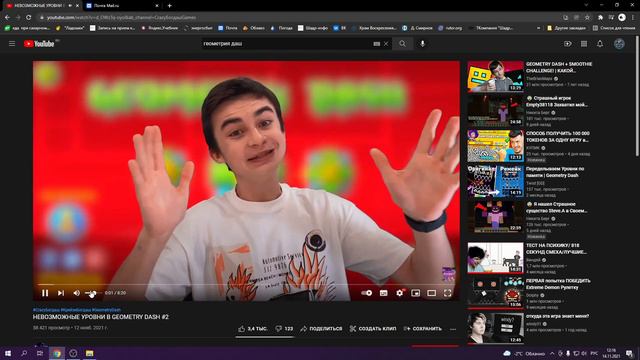Viewport: 640px width, 360px height.
Task: Toggle the autoplay switch in player
Action: pos(367,293)
